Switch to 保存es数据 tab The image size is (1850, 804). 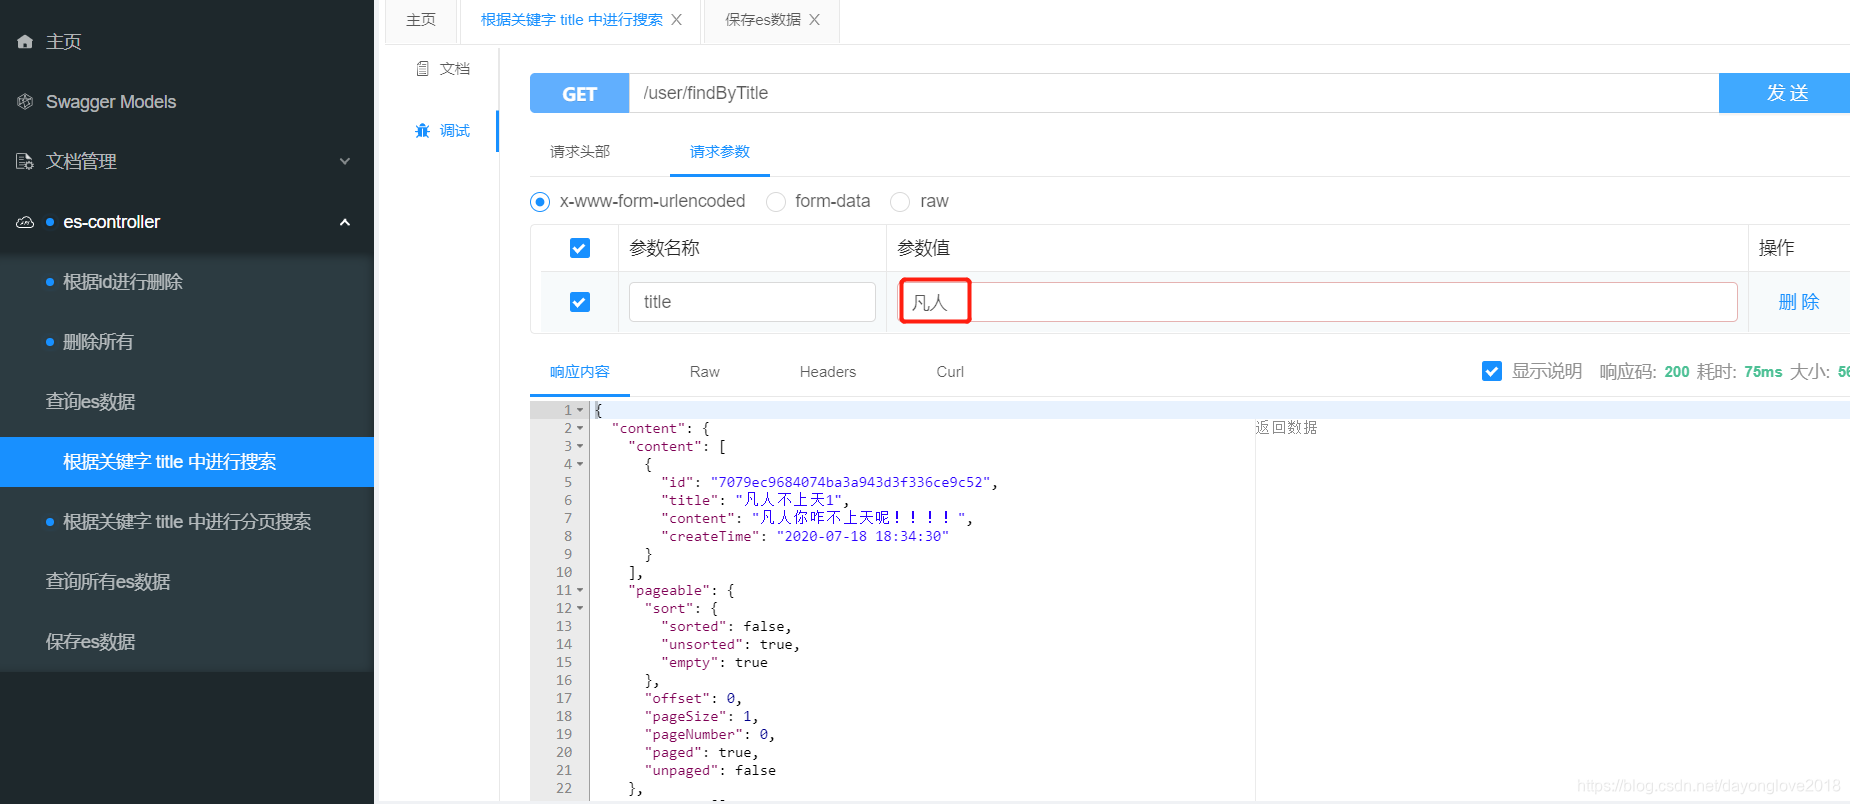[x=763, y=20]
